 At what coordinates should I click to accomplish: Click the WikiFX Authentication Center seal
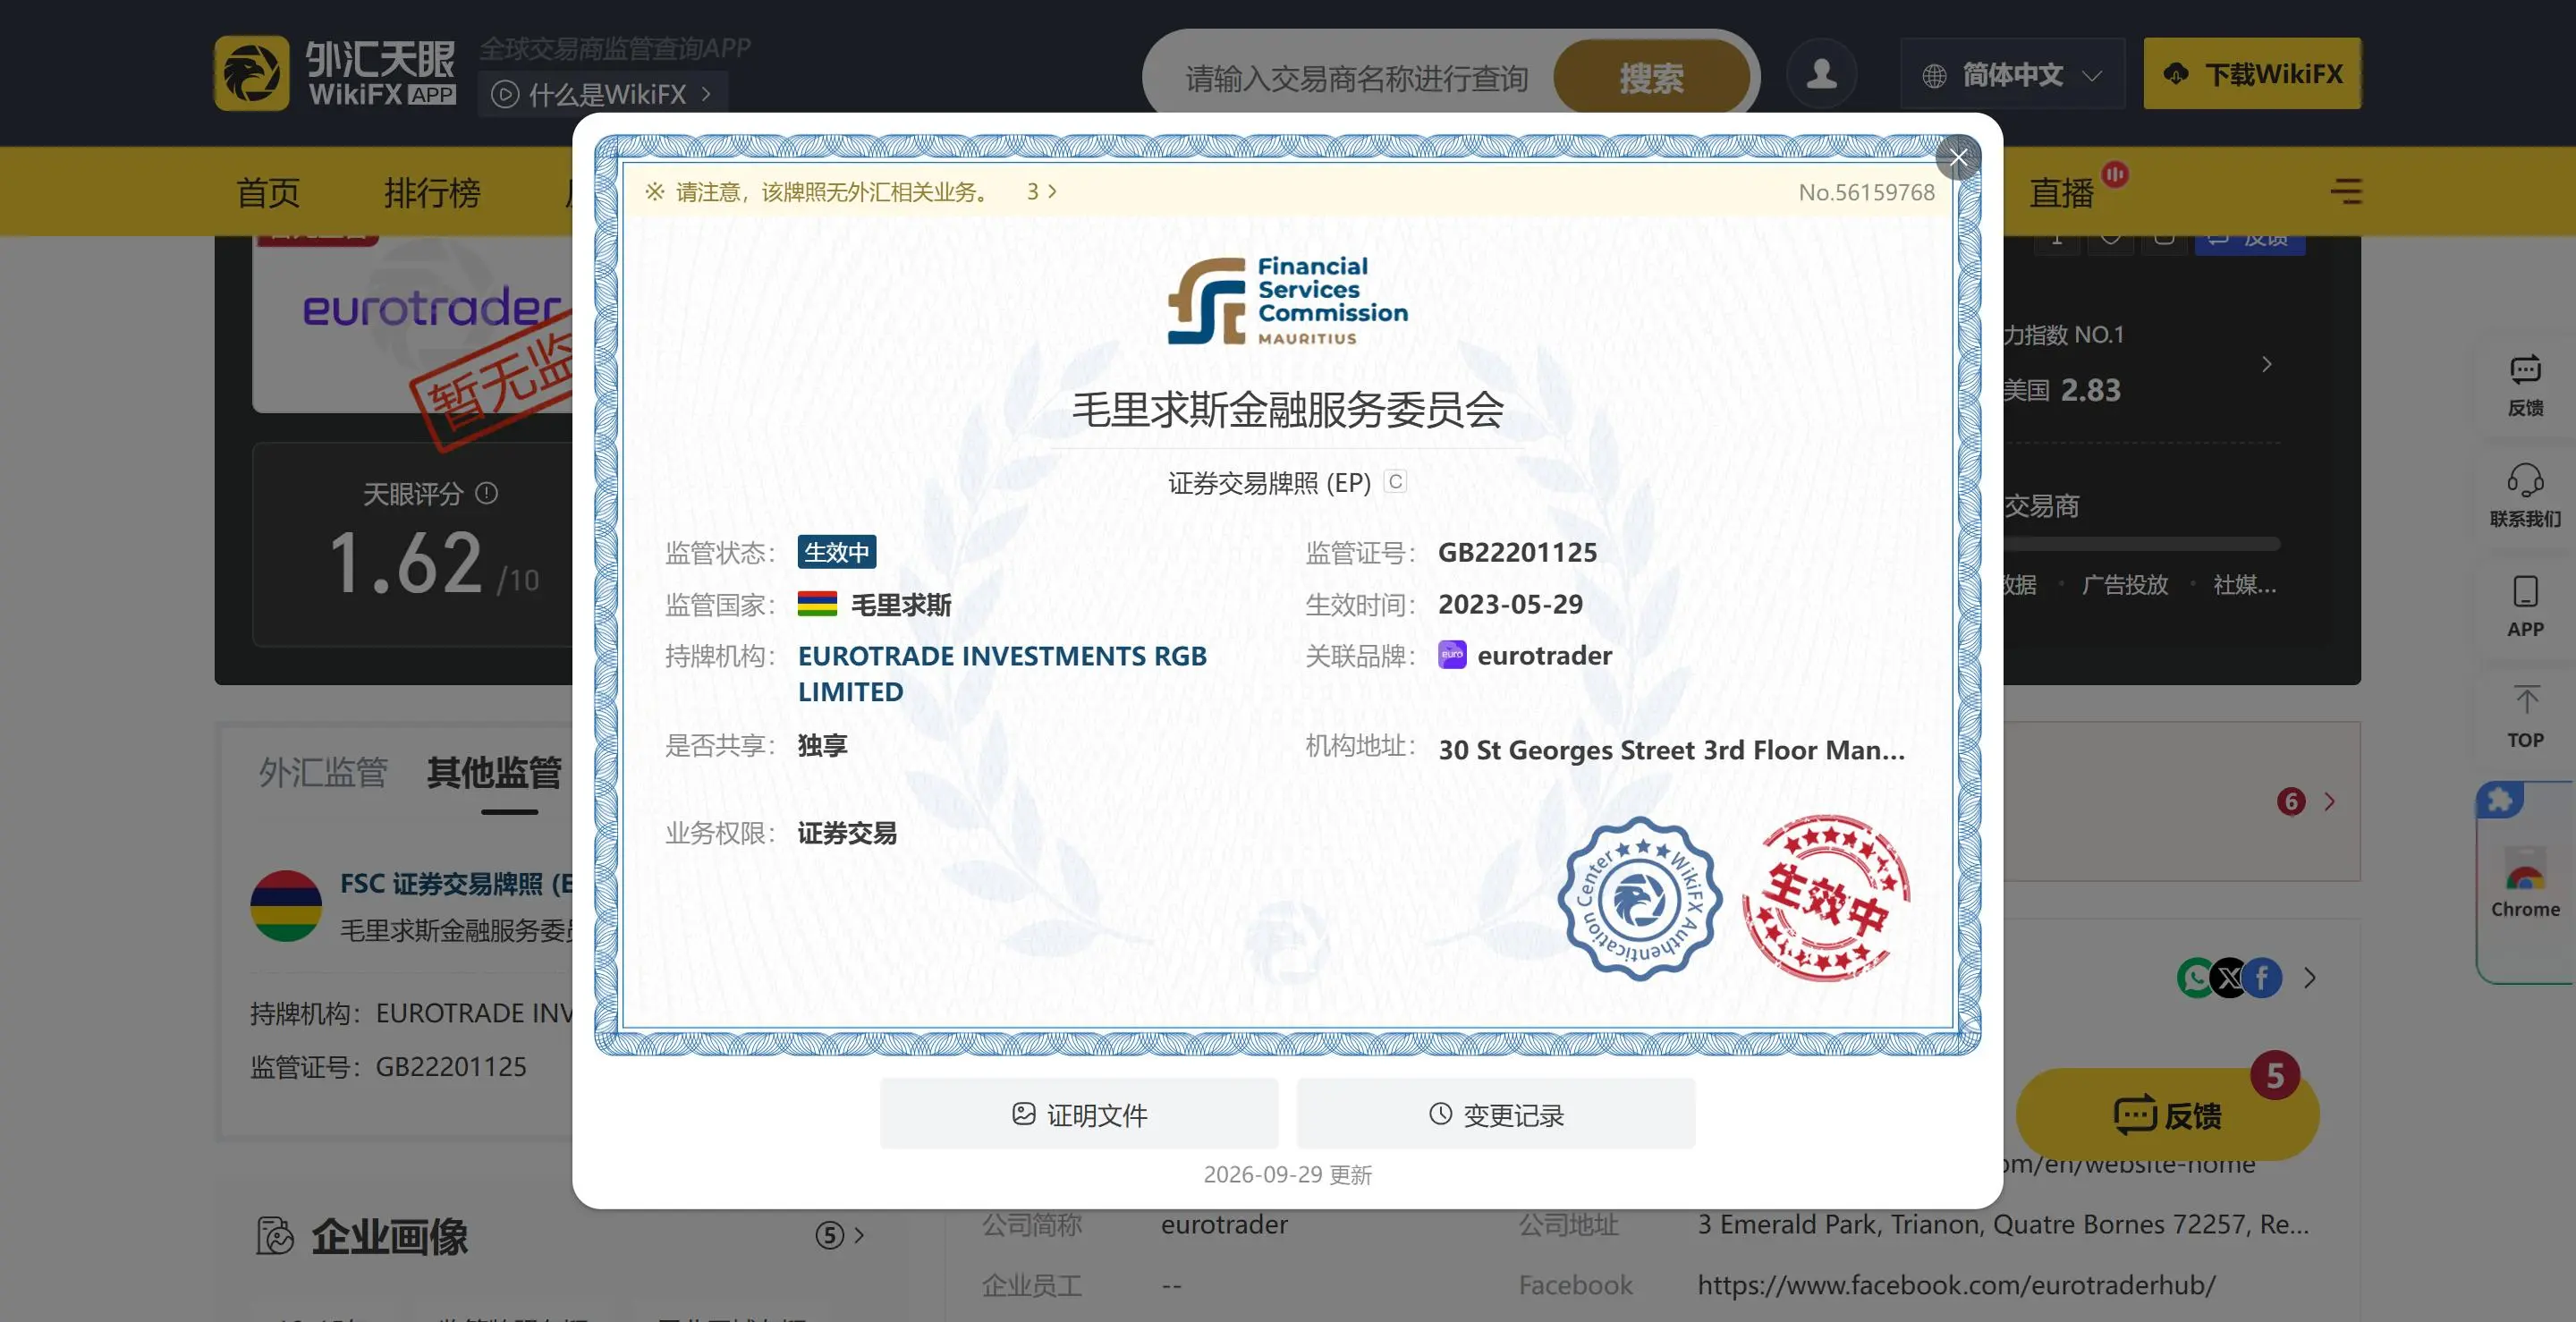click(x=1639, y=898)
